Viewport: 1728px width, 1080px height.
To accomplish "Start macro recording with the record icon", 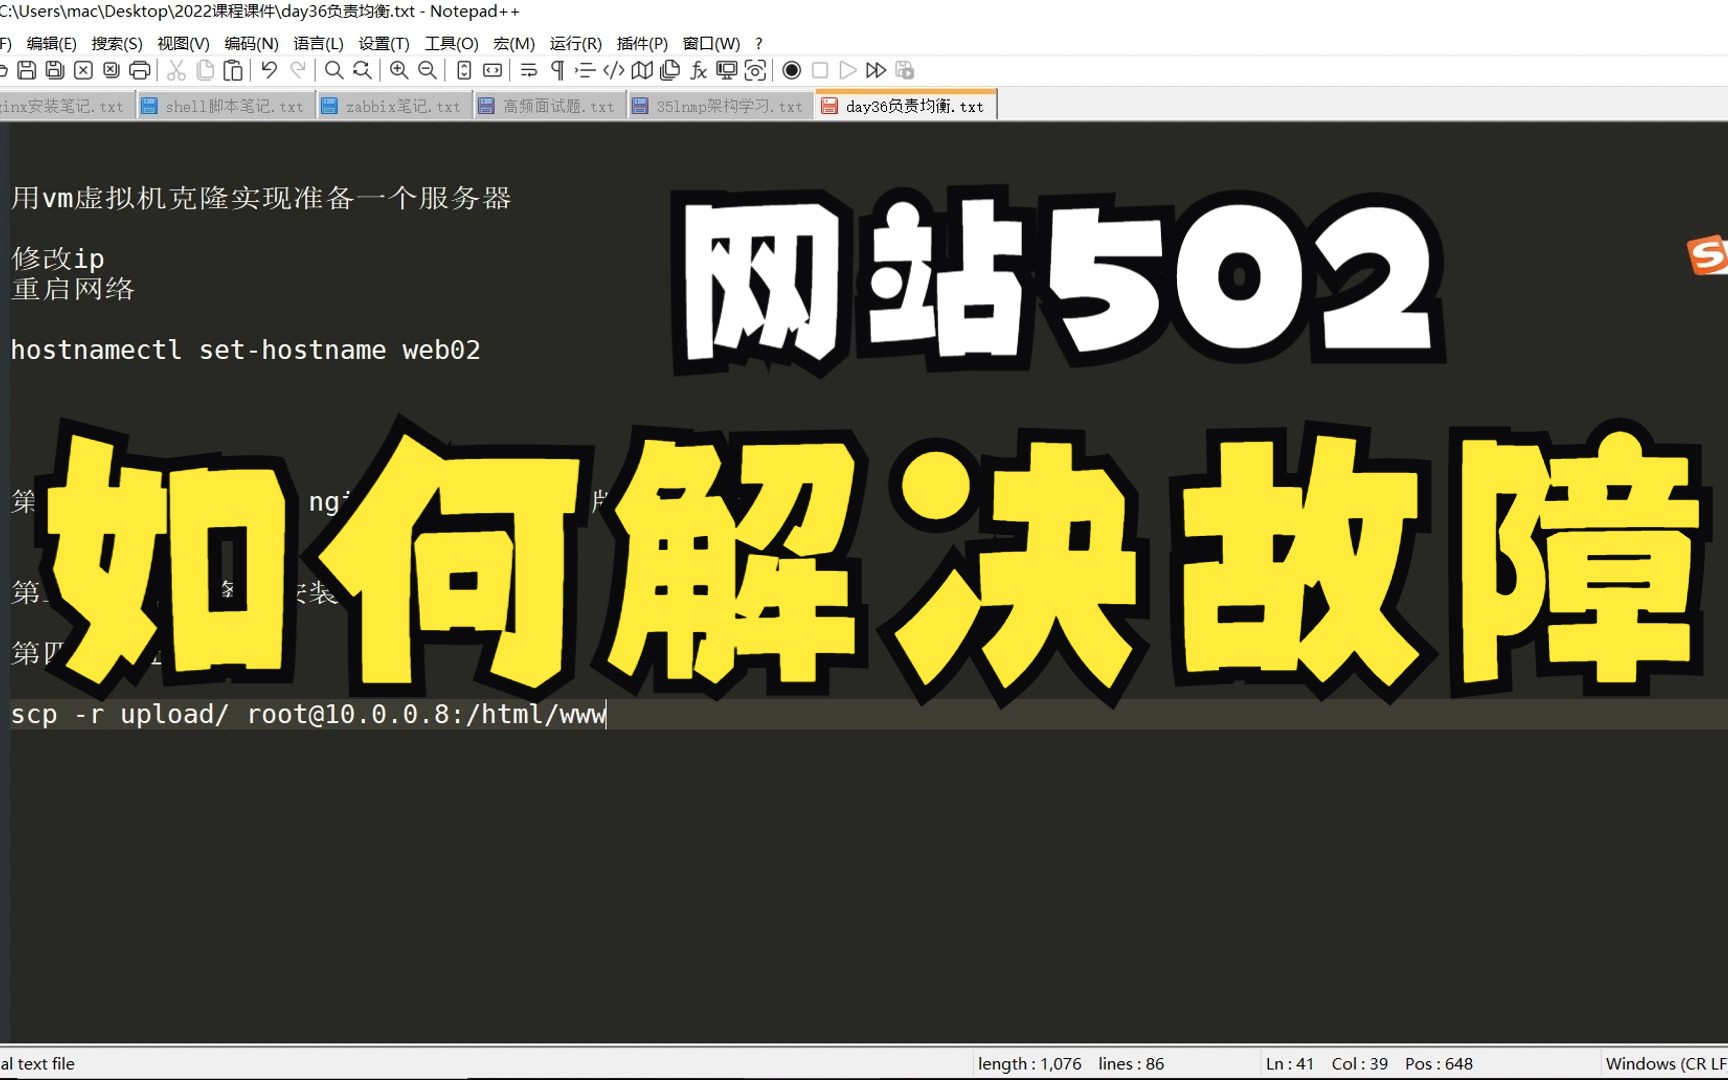I will tap(792, 70).
